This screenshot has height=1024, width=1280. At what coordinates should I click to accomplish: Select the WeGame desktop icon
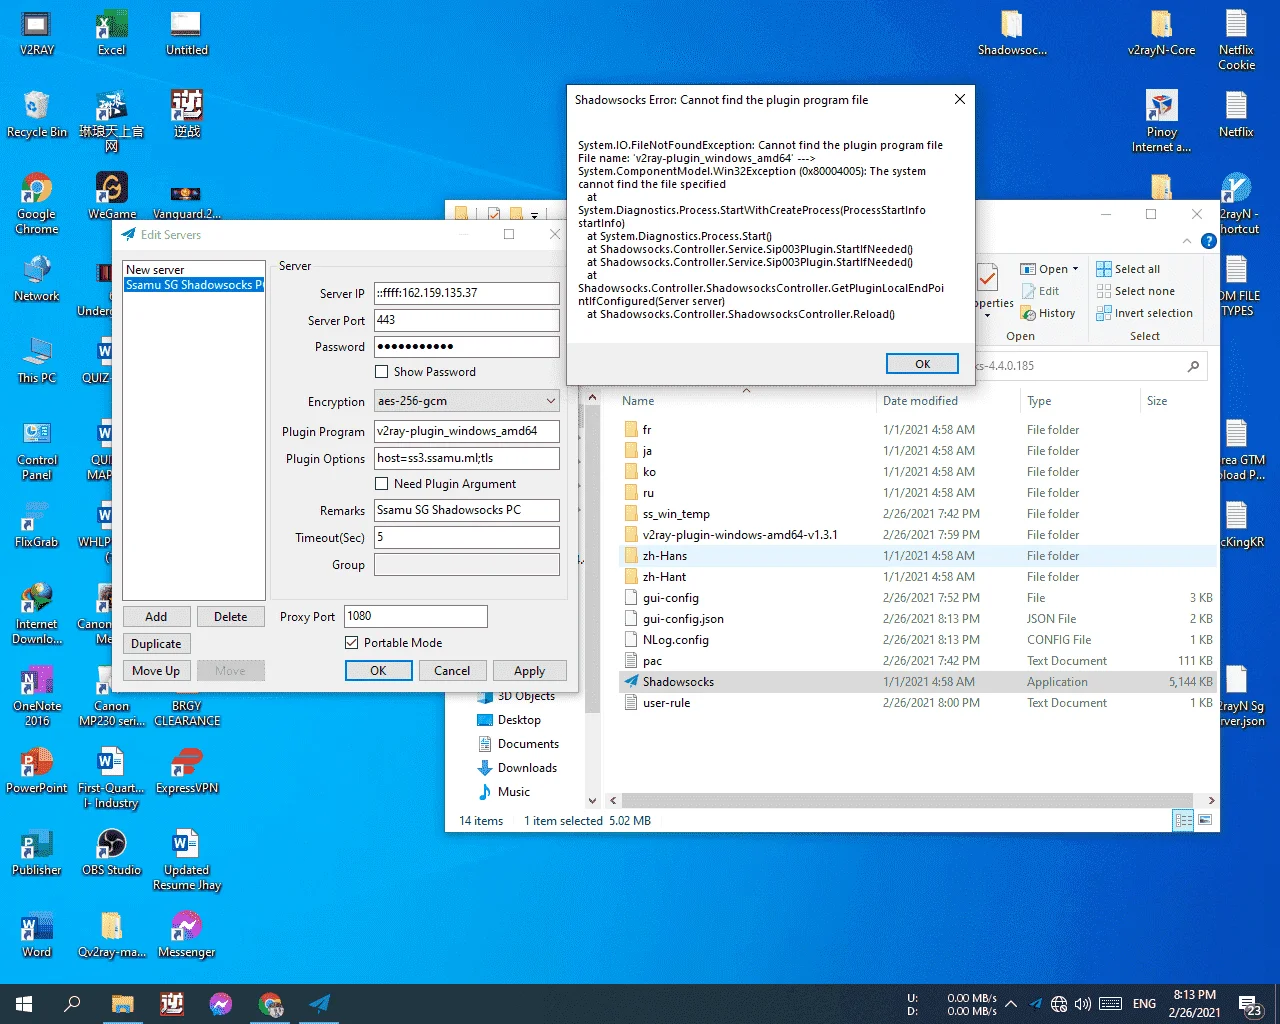point(111,196)
